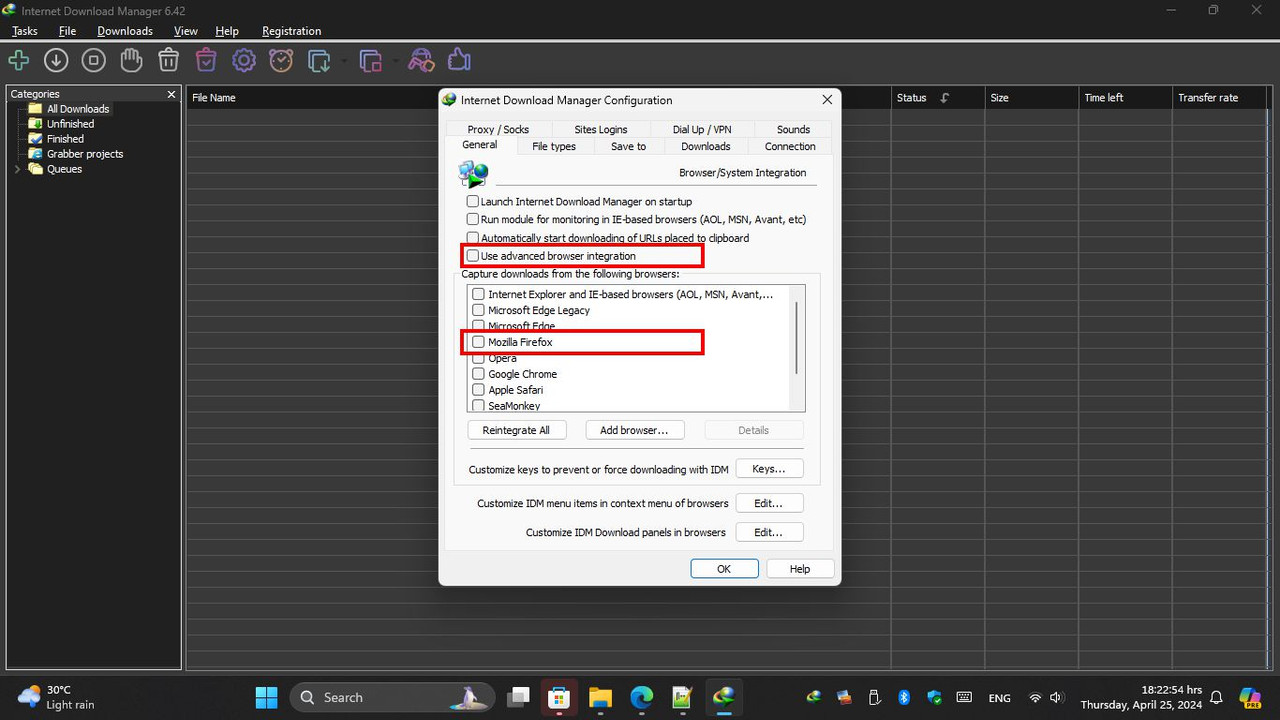Click the Task View taskbar icon

click(518, 697)
